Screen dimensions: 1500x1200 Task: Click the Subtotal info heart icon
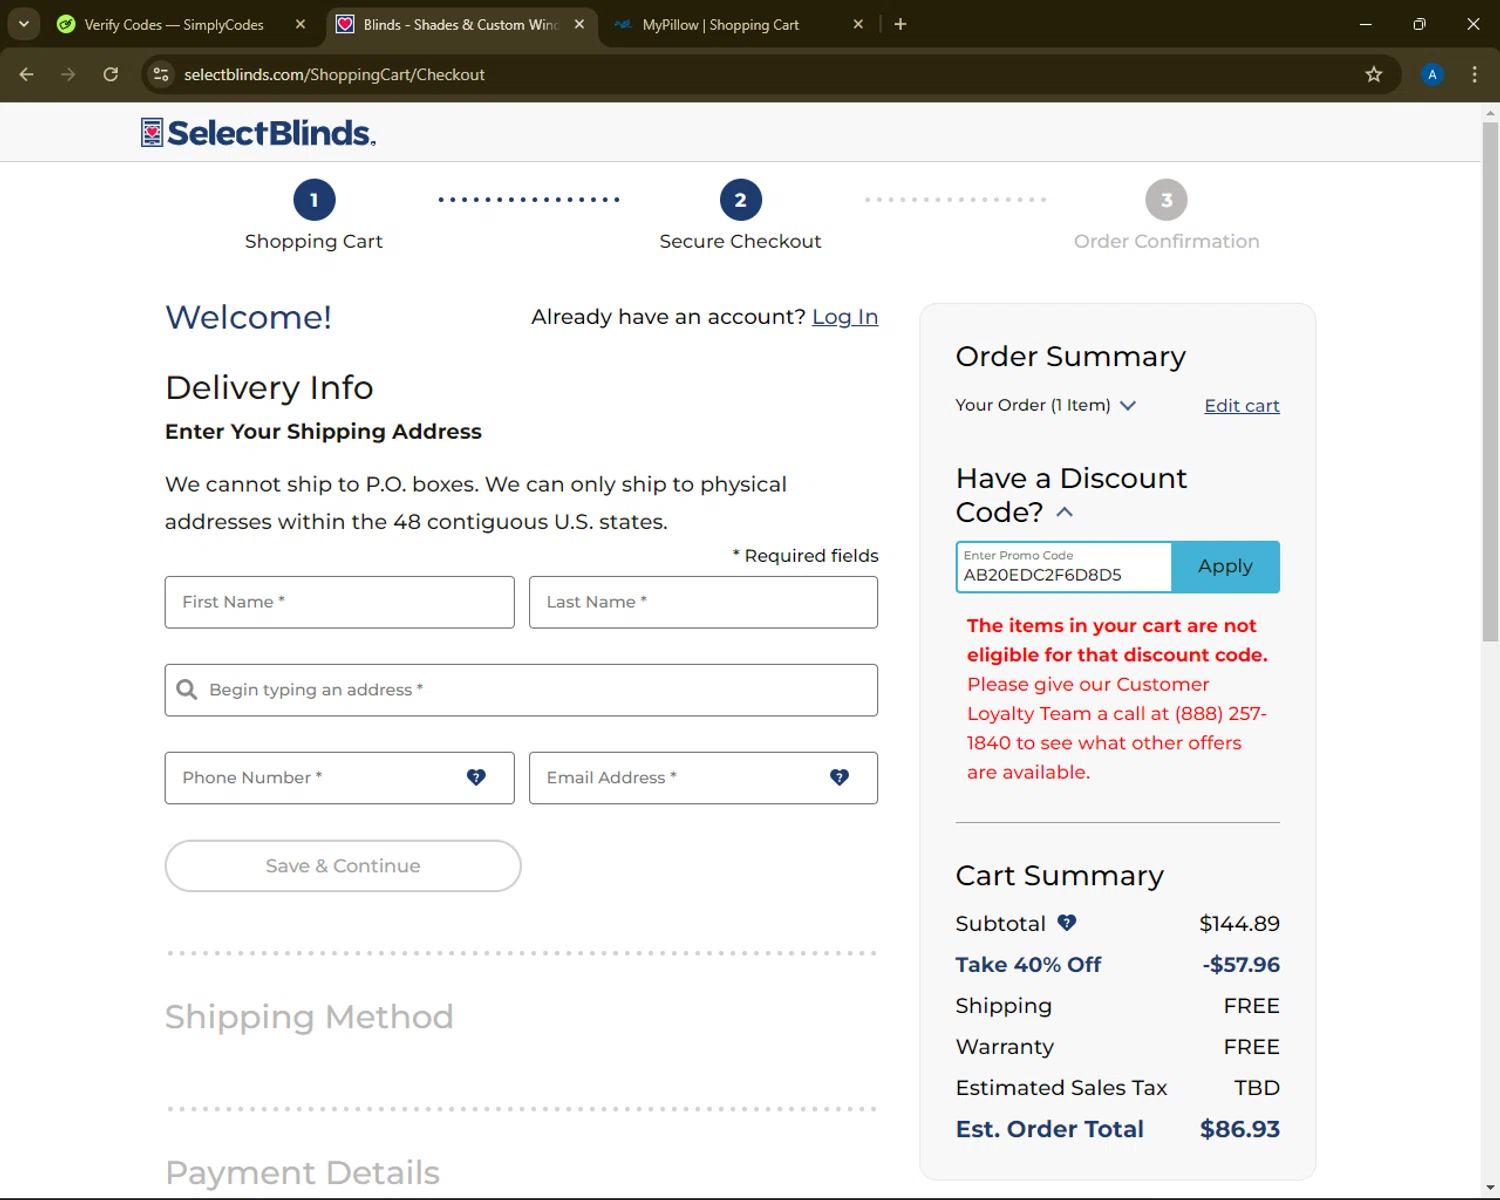coord(1067,923)
